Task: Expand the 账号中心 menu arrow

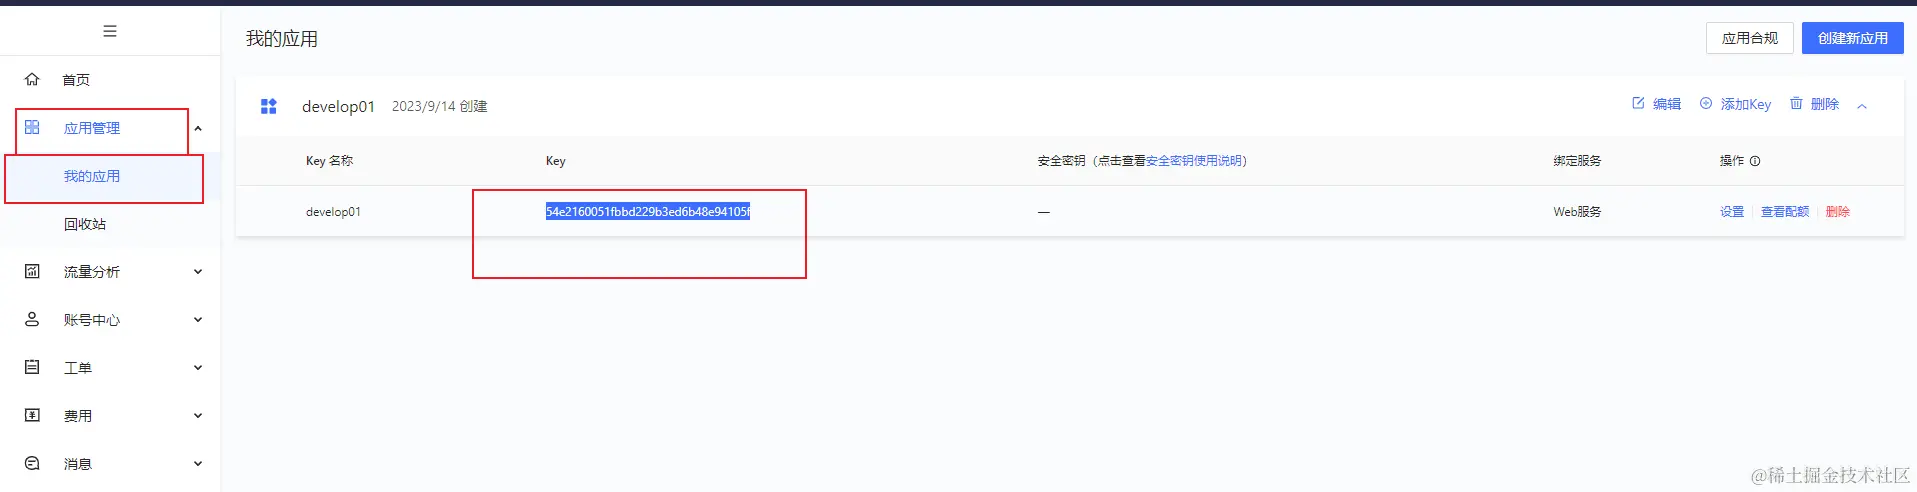Action: [198, 320]
